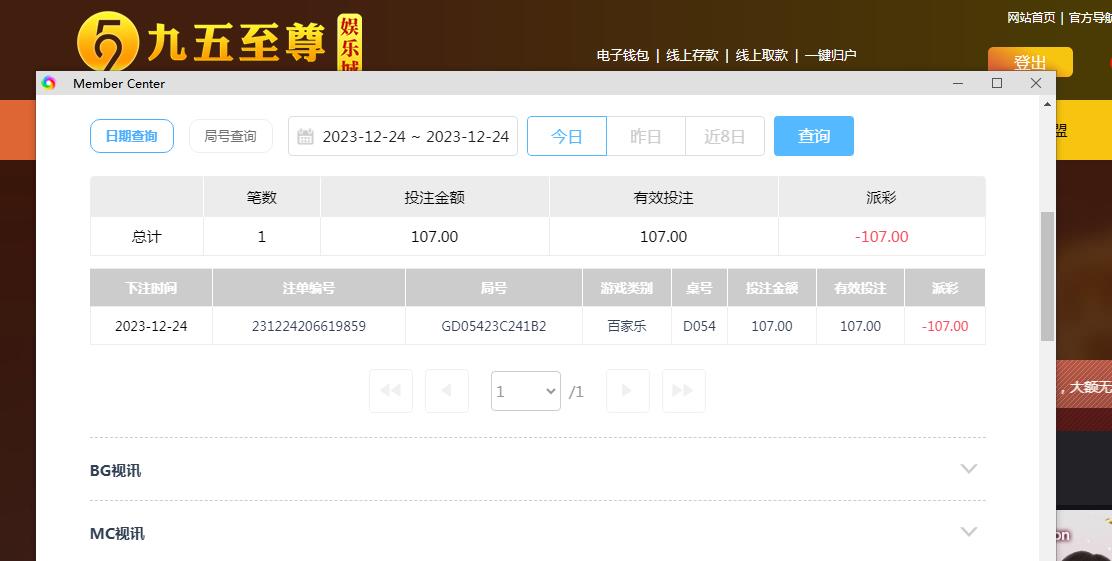
Task: Minimize the Member Center window
Action: pyautogui.click(x=958, y=83)
